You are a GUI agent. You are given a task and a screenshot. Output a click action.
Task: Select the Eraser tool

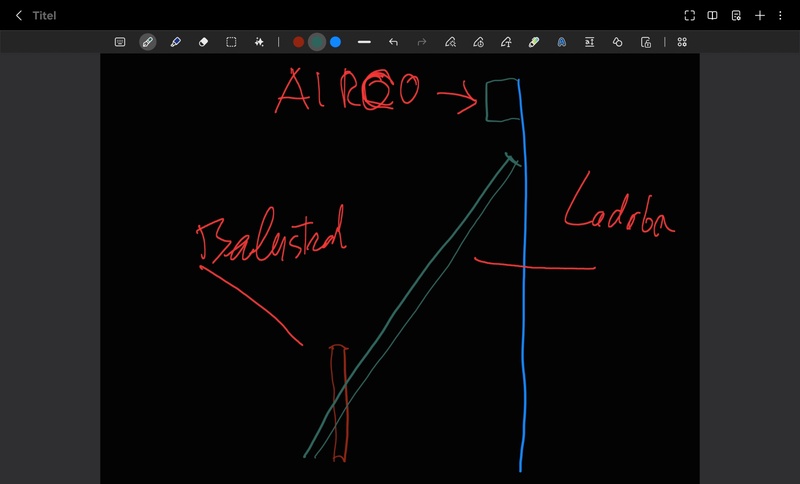coord(203,42)
